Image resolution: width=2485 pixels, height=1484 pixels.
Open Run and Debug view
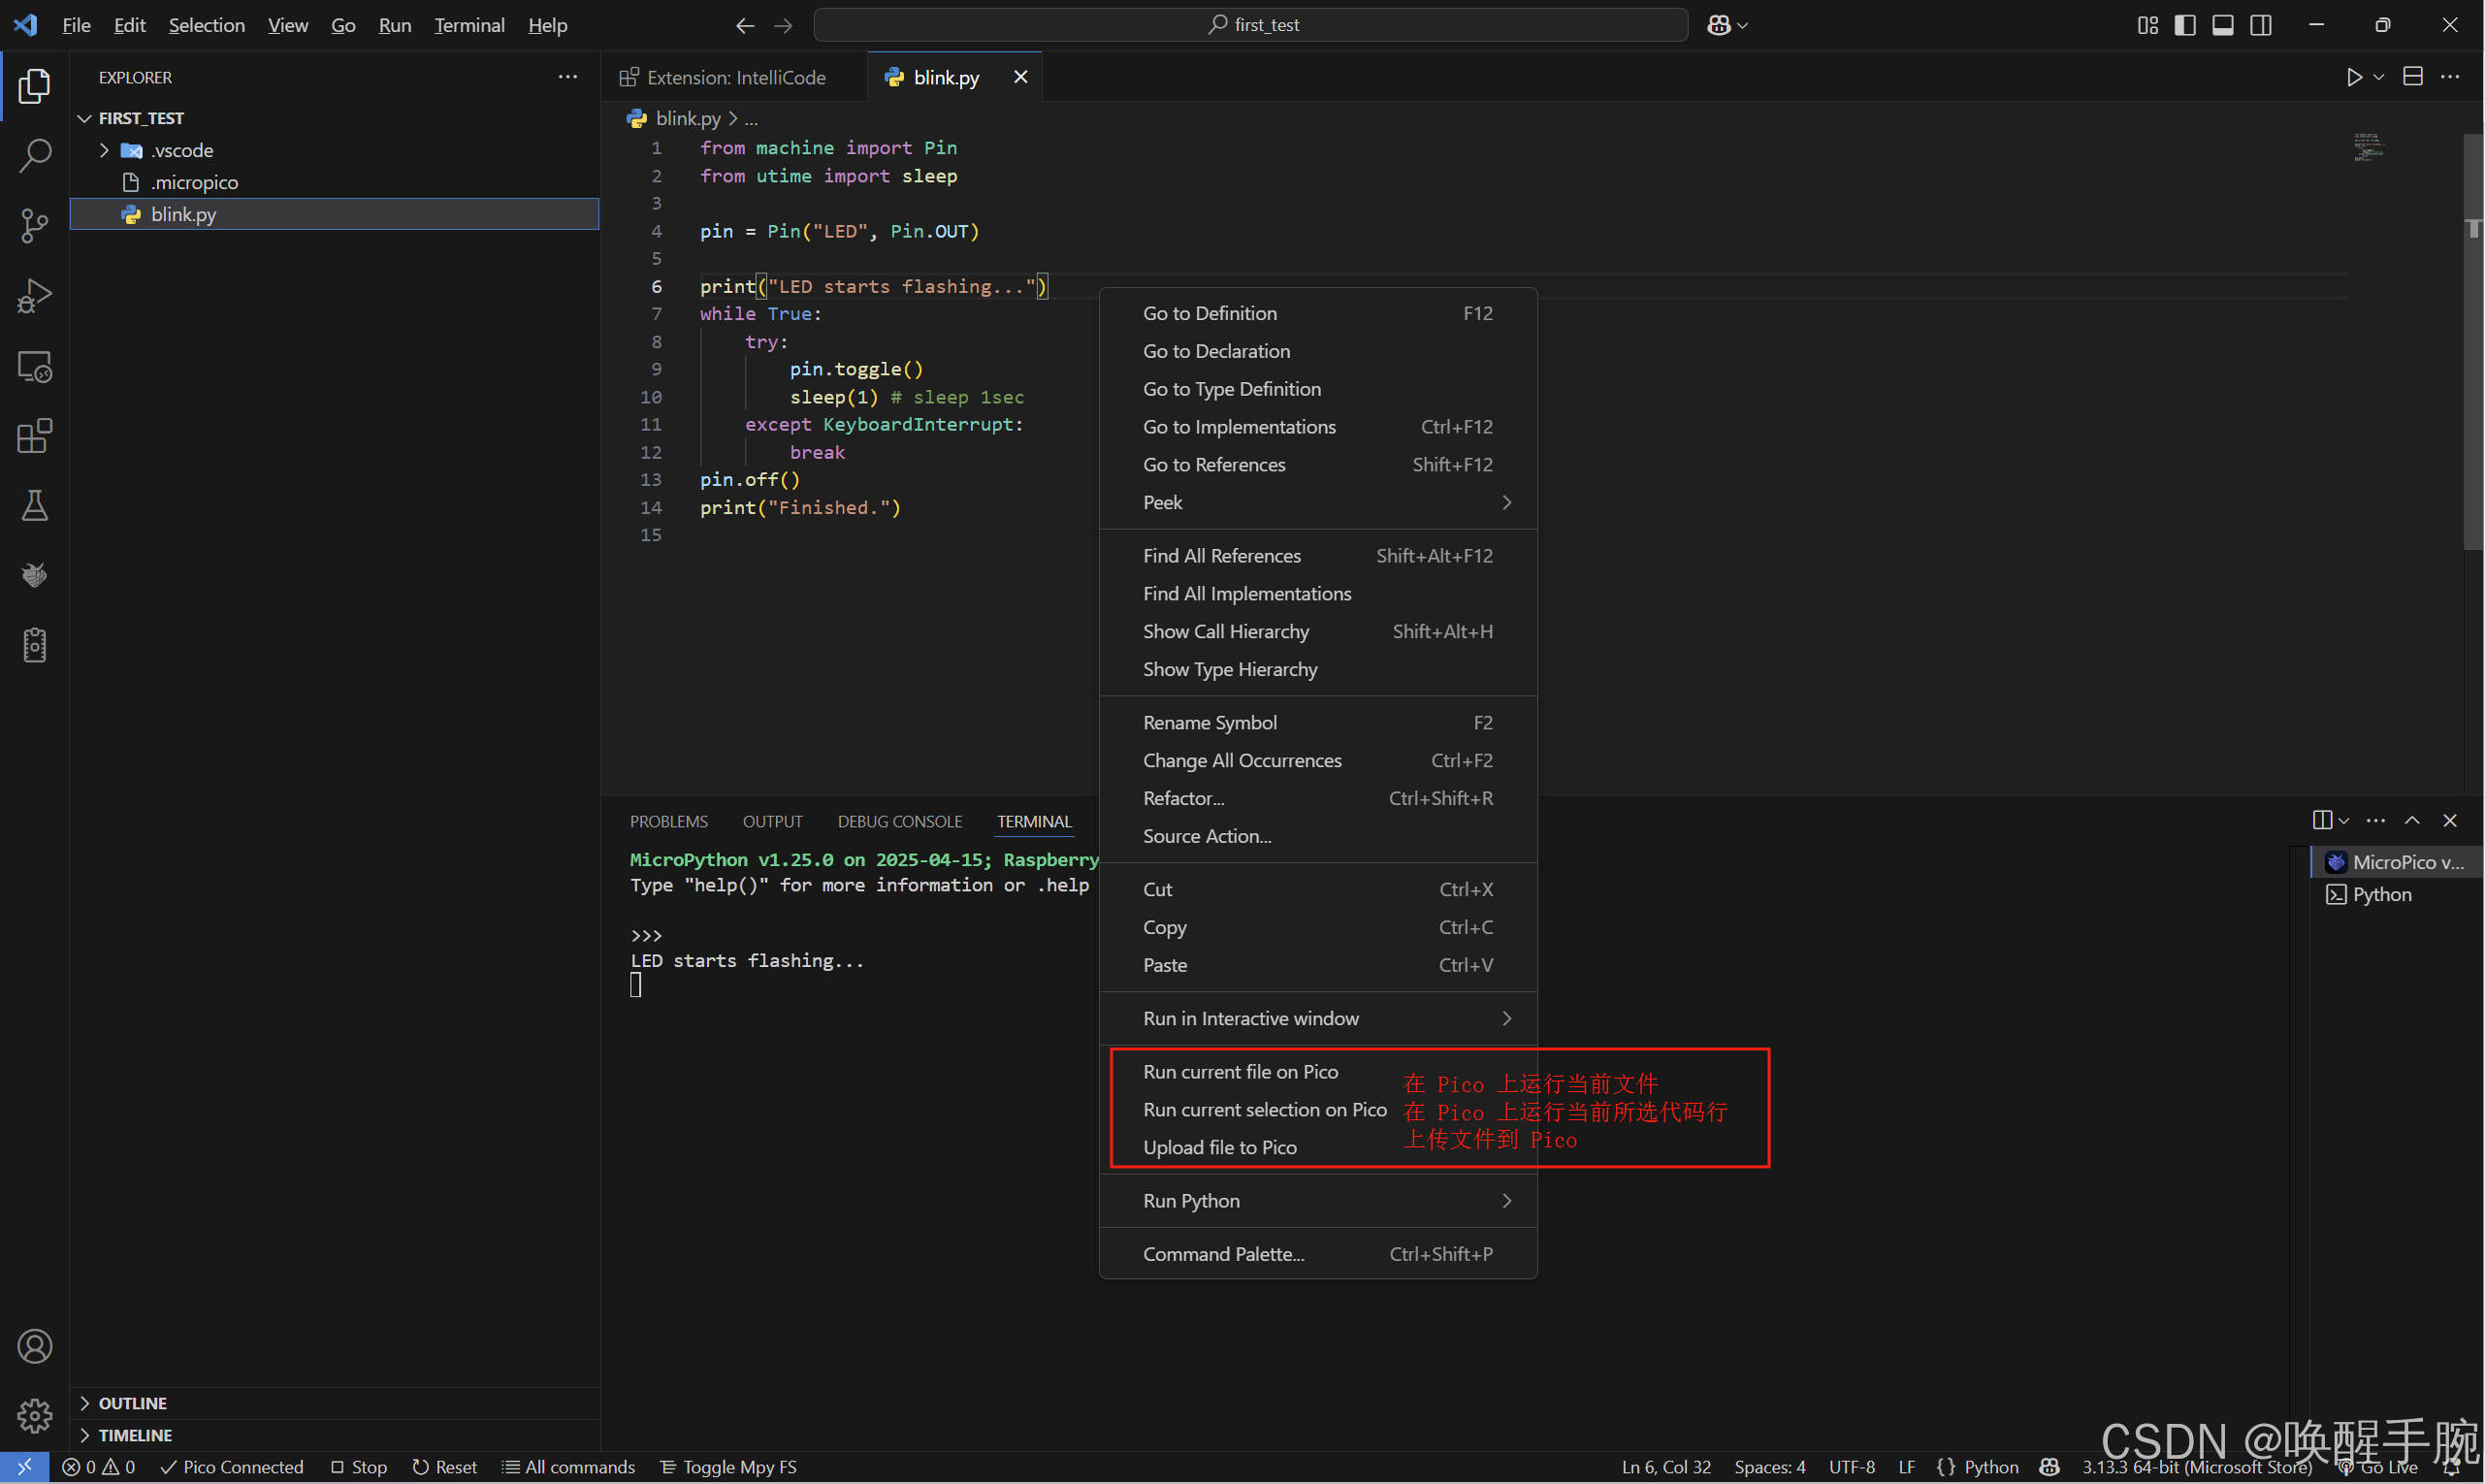pos(35,296)
